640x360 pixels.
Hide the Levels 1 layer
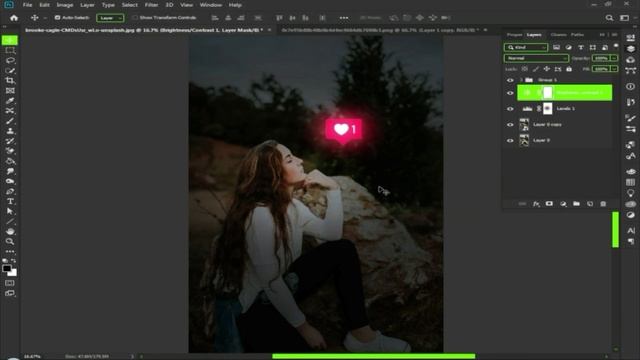pyautogui.click(x=510, y=109)
